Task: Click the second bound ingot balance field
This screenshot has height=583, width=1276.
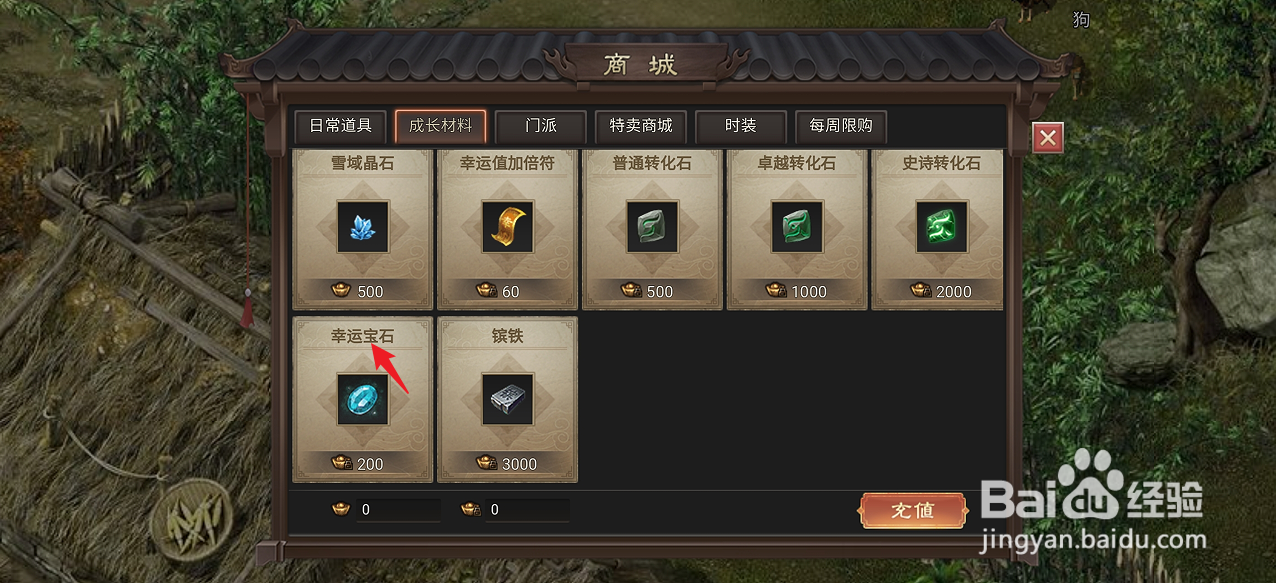Action: coord(527,510)
